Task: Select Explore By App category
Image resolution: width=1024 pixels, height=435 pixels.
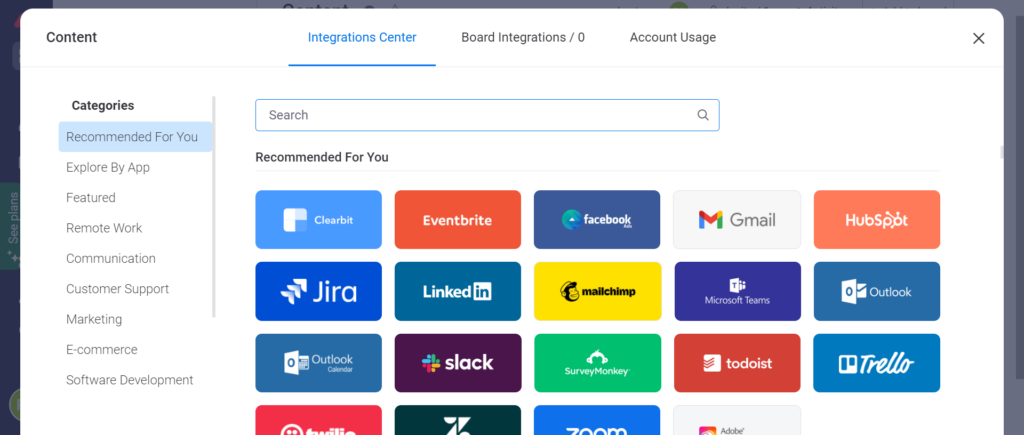Action: tap(108, 167)
